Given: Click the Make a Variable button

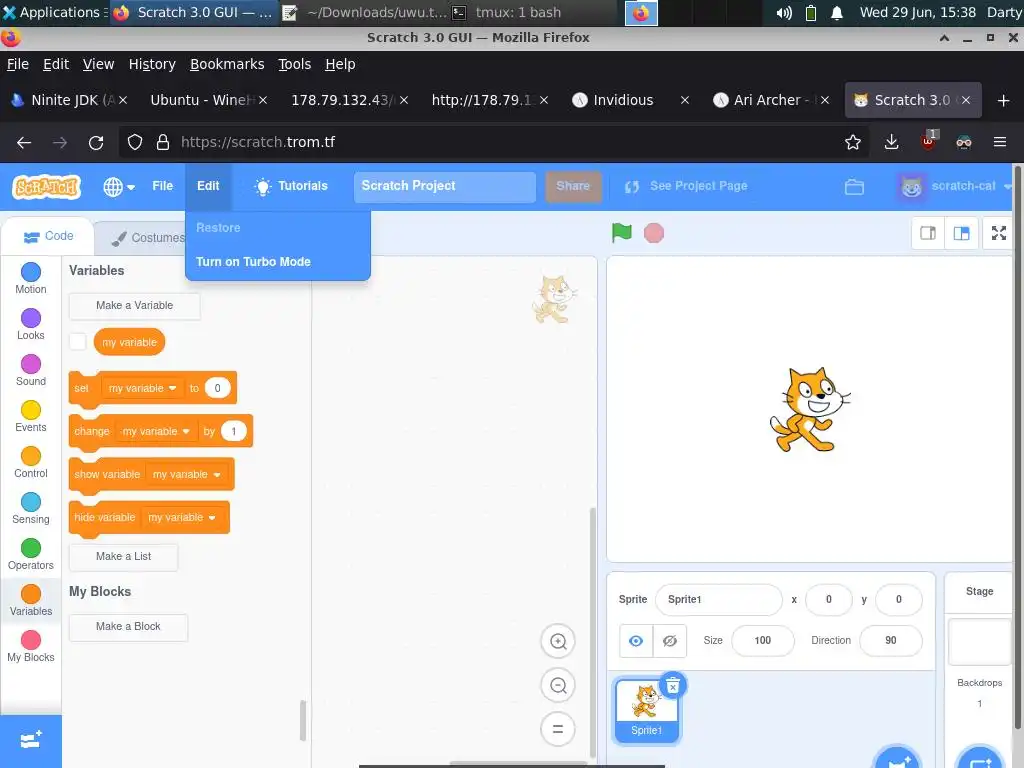Looking at the screenshot, I should (x=135, y=306).
